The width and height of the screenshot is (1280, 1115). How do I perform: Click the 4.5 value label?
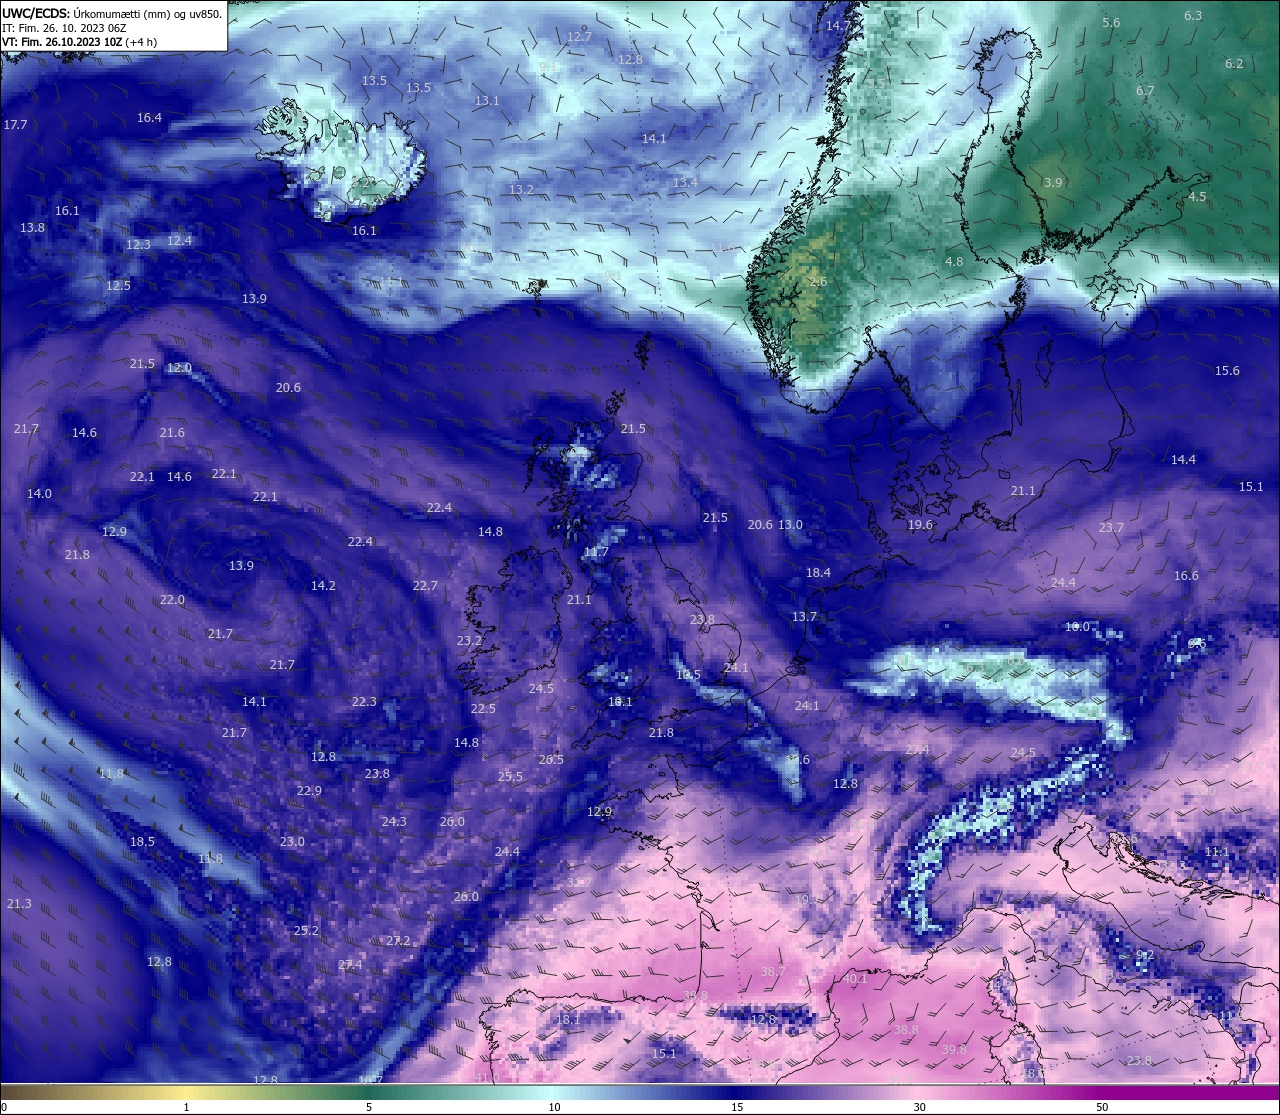point(1197,197)
